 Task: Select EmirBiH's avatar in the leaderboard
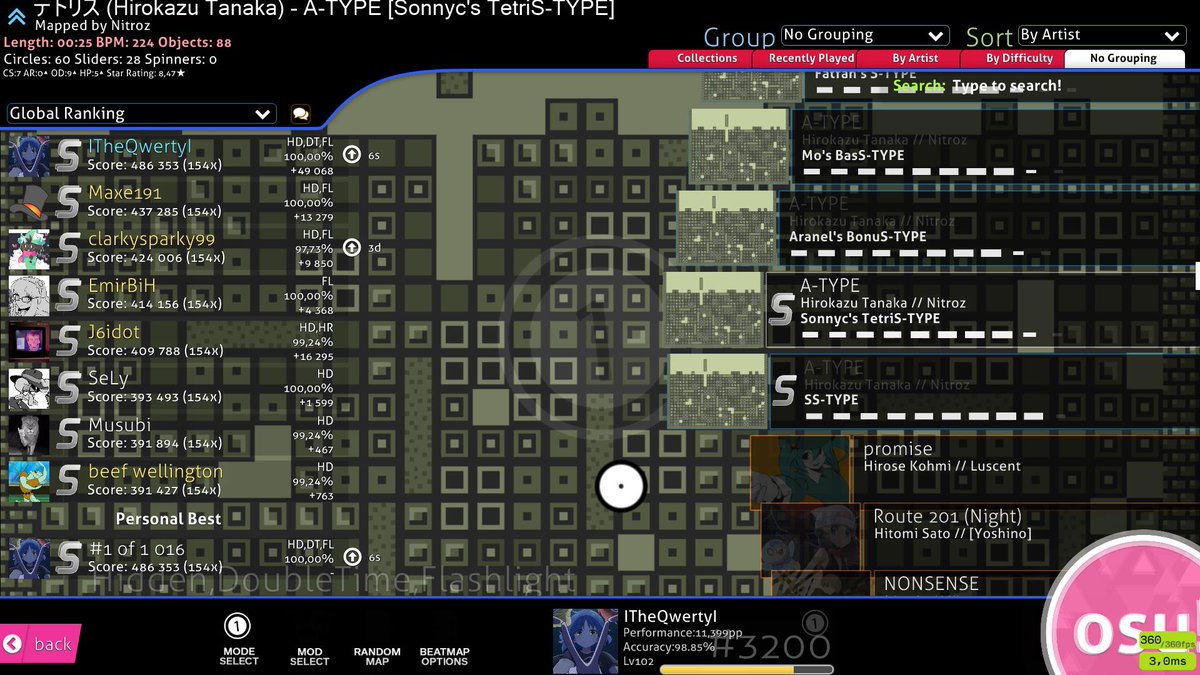[x=29, y=296]
